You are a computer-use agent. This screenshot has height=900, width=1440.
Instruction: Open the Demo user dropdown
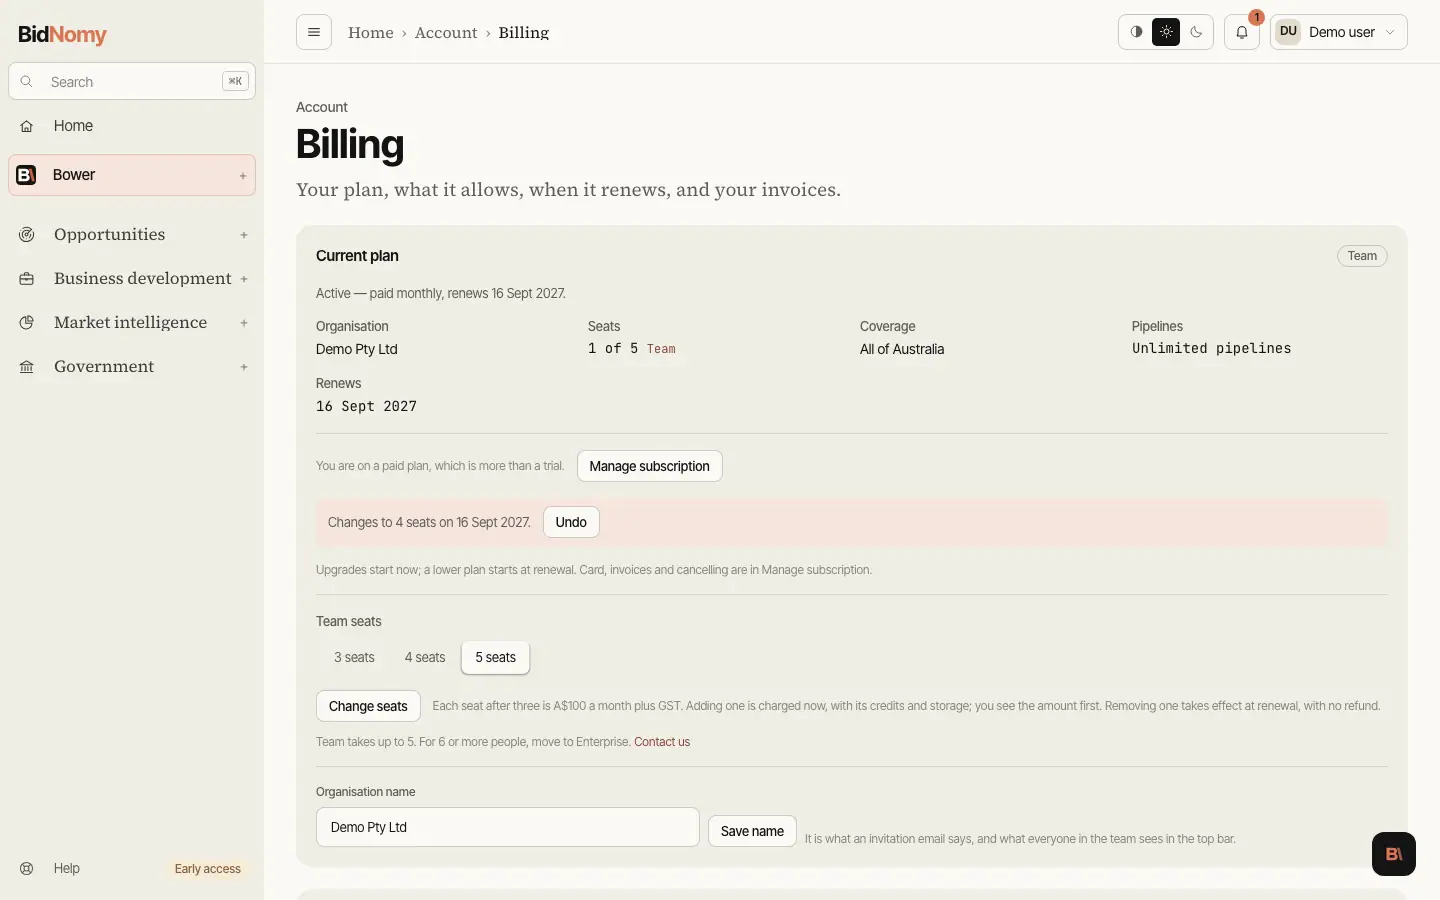click(x=1339, y=32)
